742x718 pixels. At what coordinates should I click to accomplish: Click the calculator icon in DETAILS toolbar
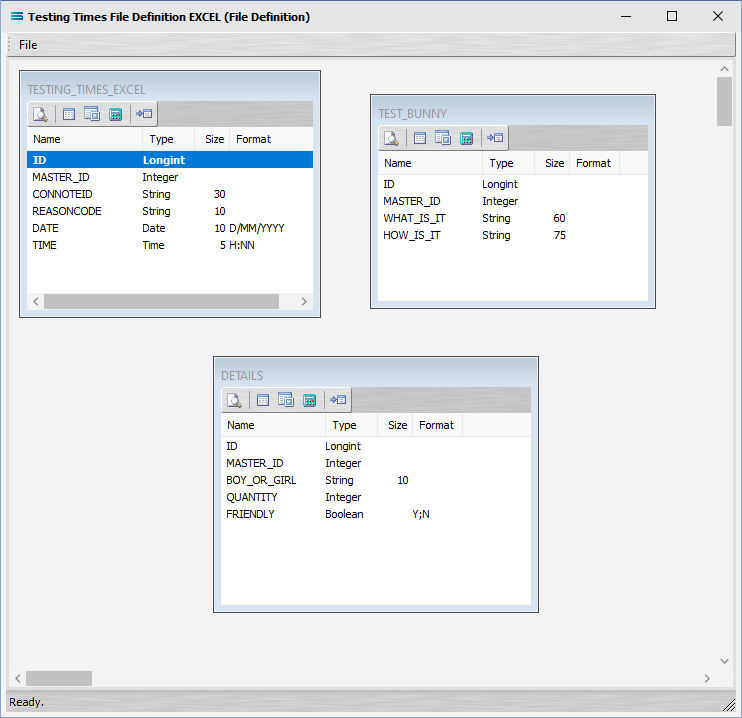309,400
